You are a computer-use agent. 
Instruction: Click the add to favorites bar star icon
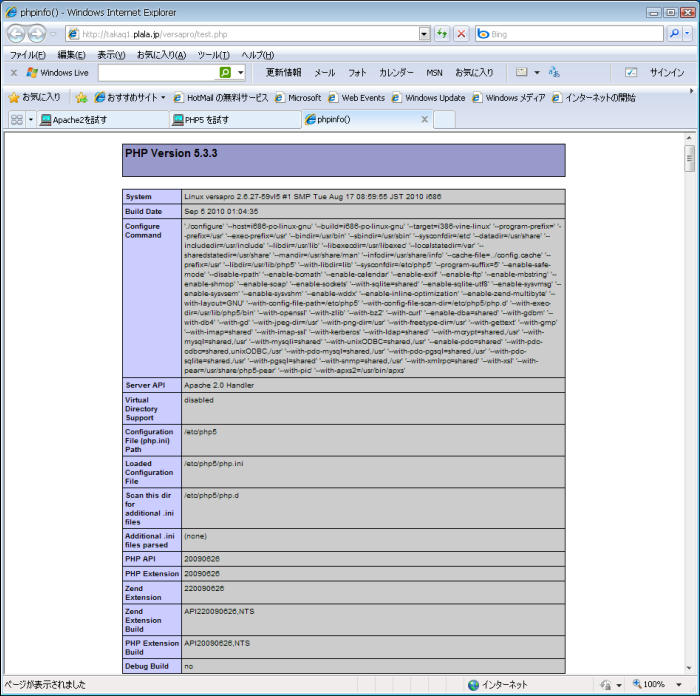coord(81,97)
